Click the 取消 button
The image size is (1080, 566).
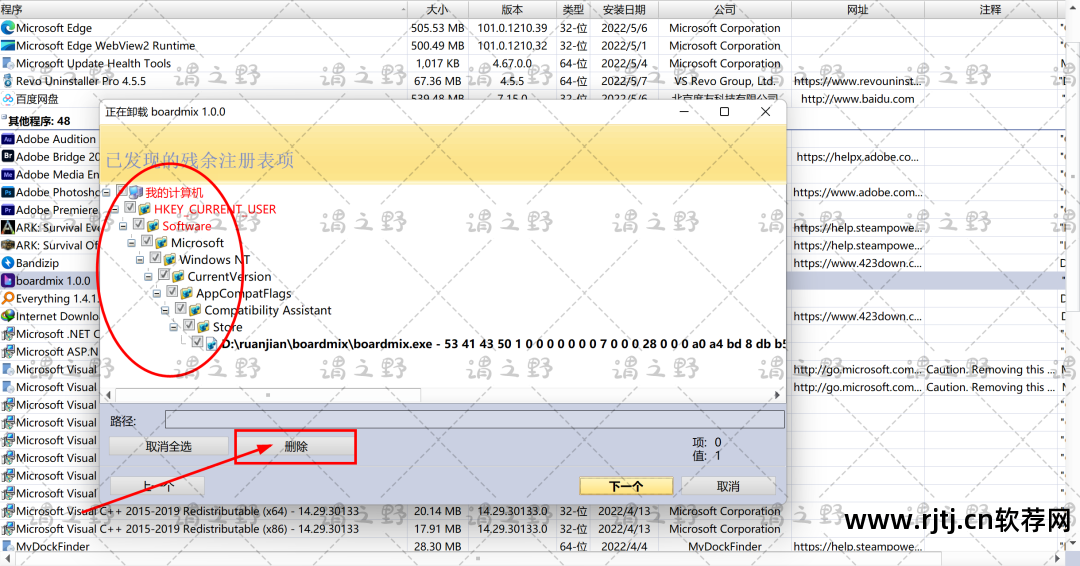tap(728, 486)
